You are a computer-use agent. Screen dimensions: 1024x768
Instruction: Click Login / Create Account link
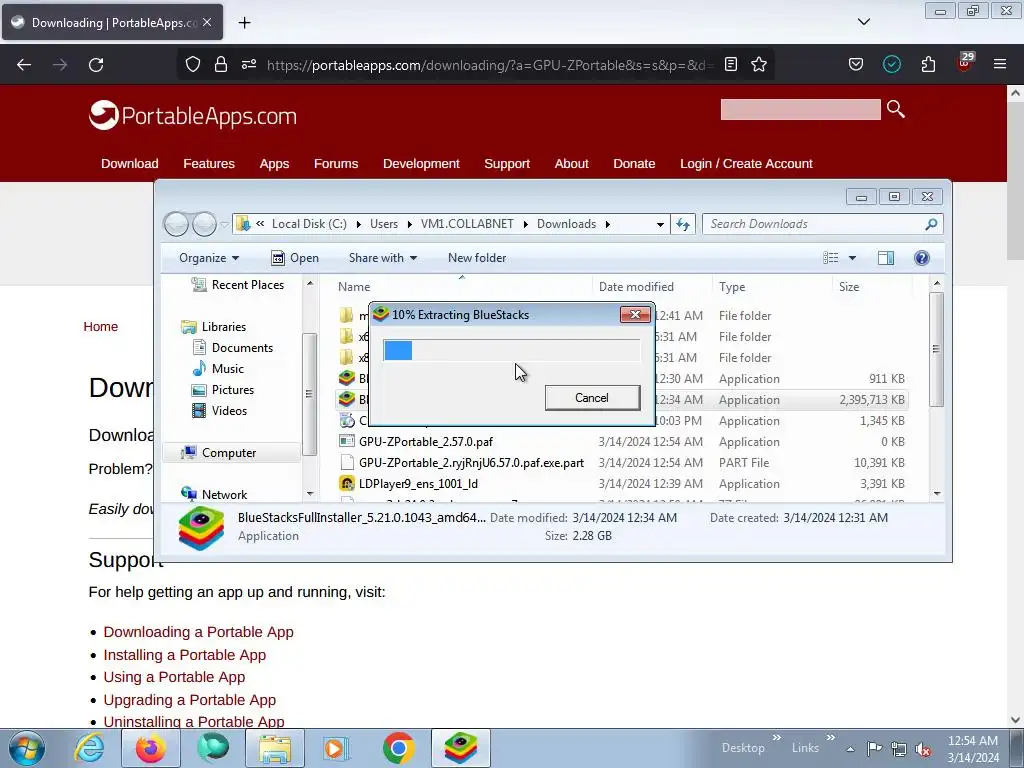(x=746, y=164)
